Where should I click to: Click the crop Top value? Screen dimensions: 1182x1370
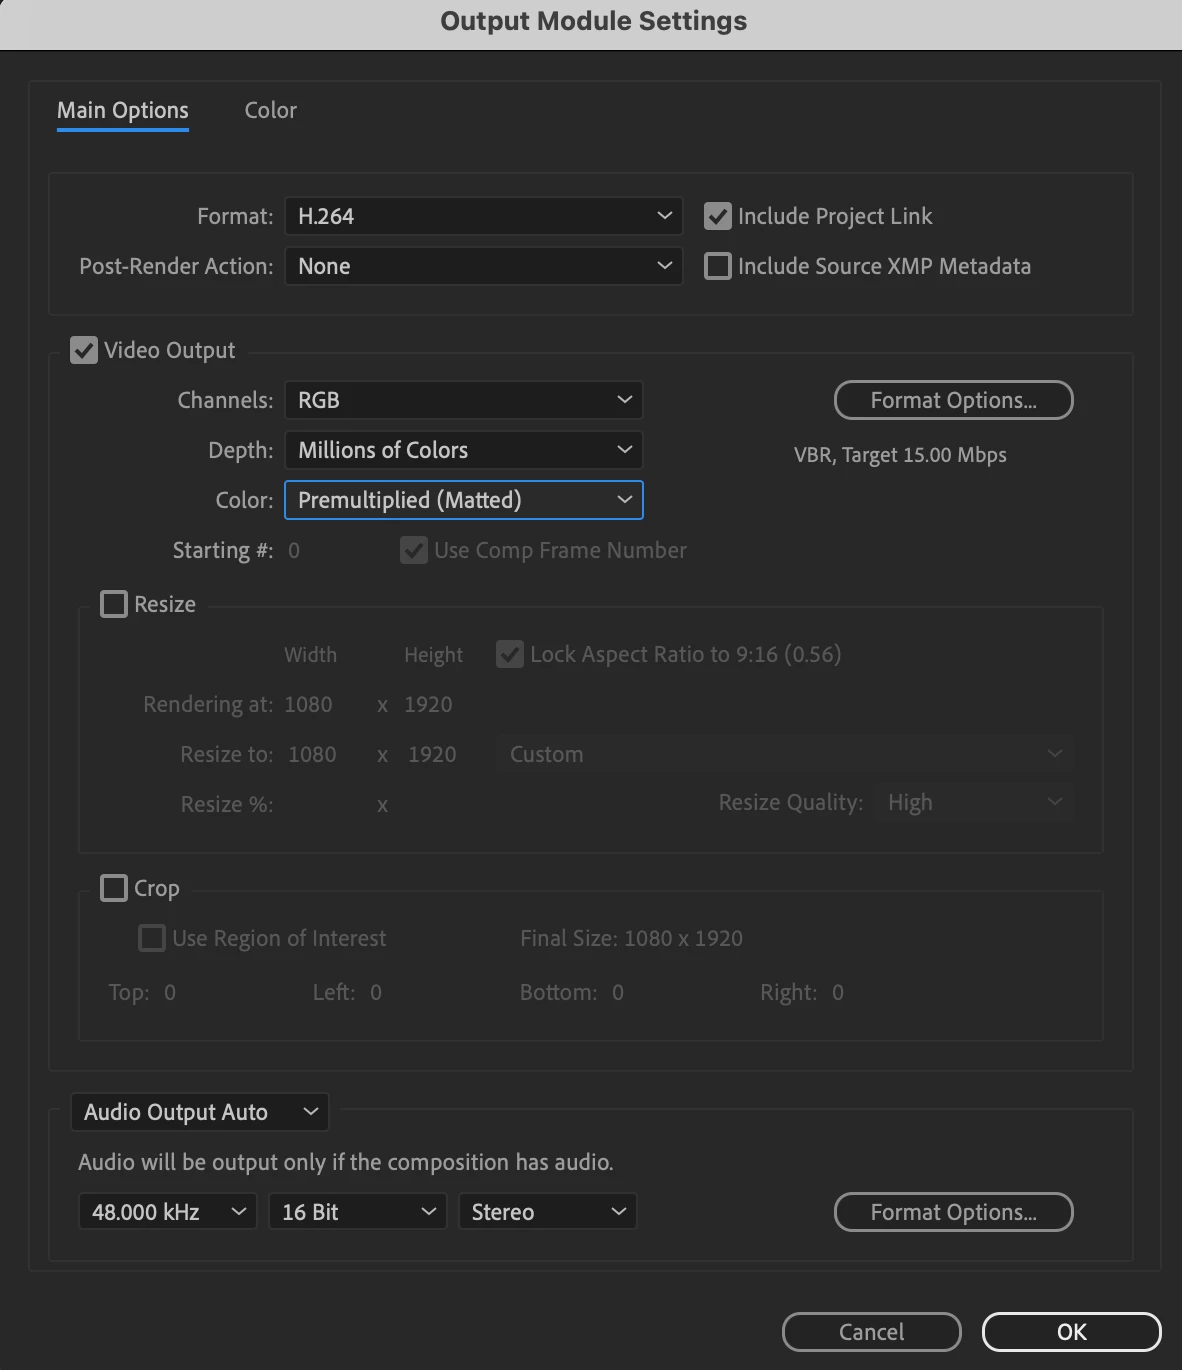tap(170, 992)
